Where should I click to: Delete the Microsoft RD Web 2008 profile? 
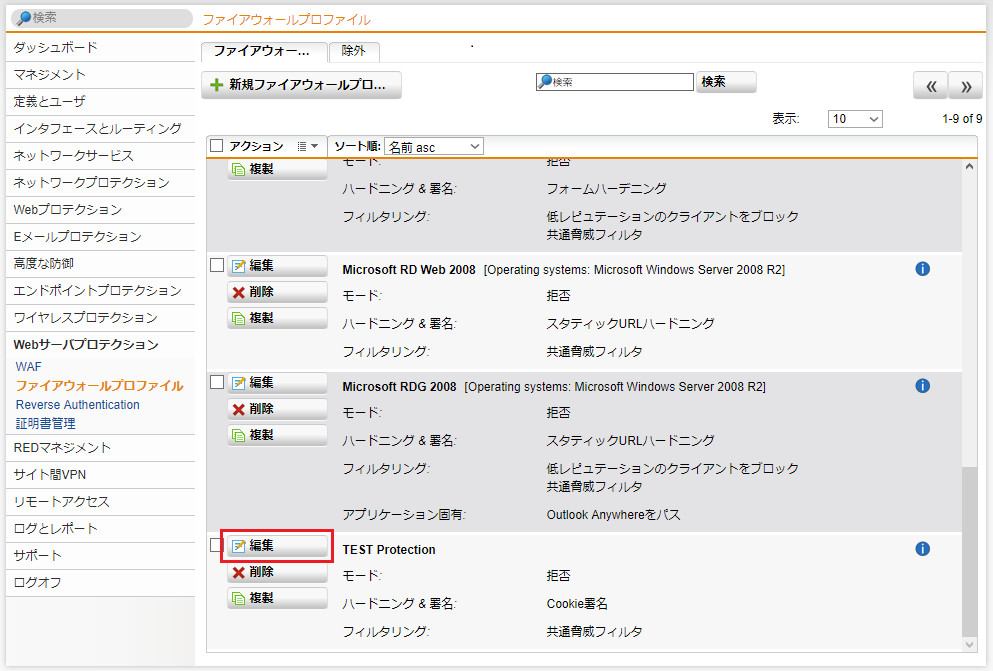point(277,292)
